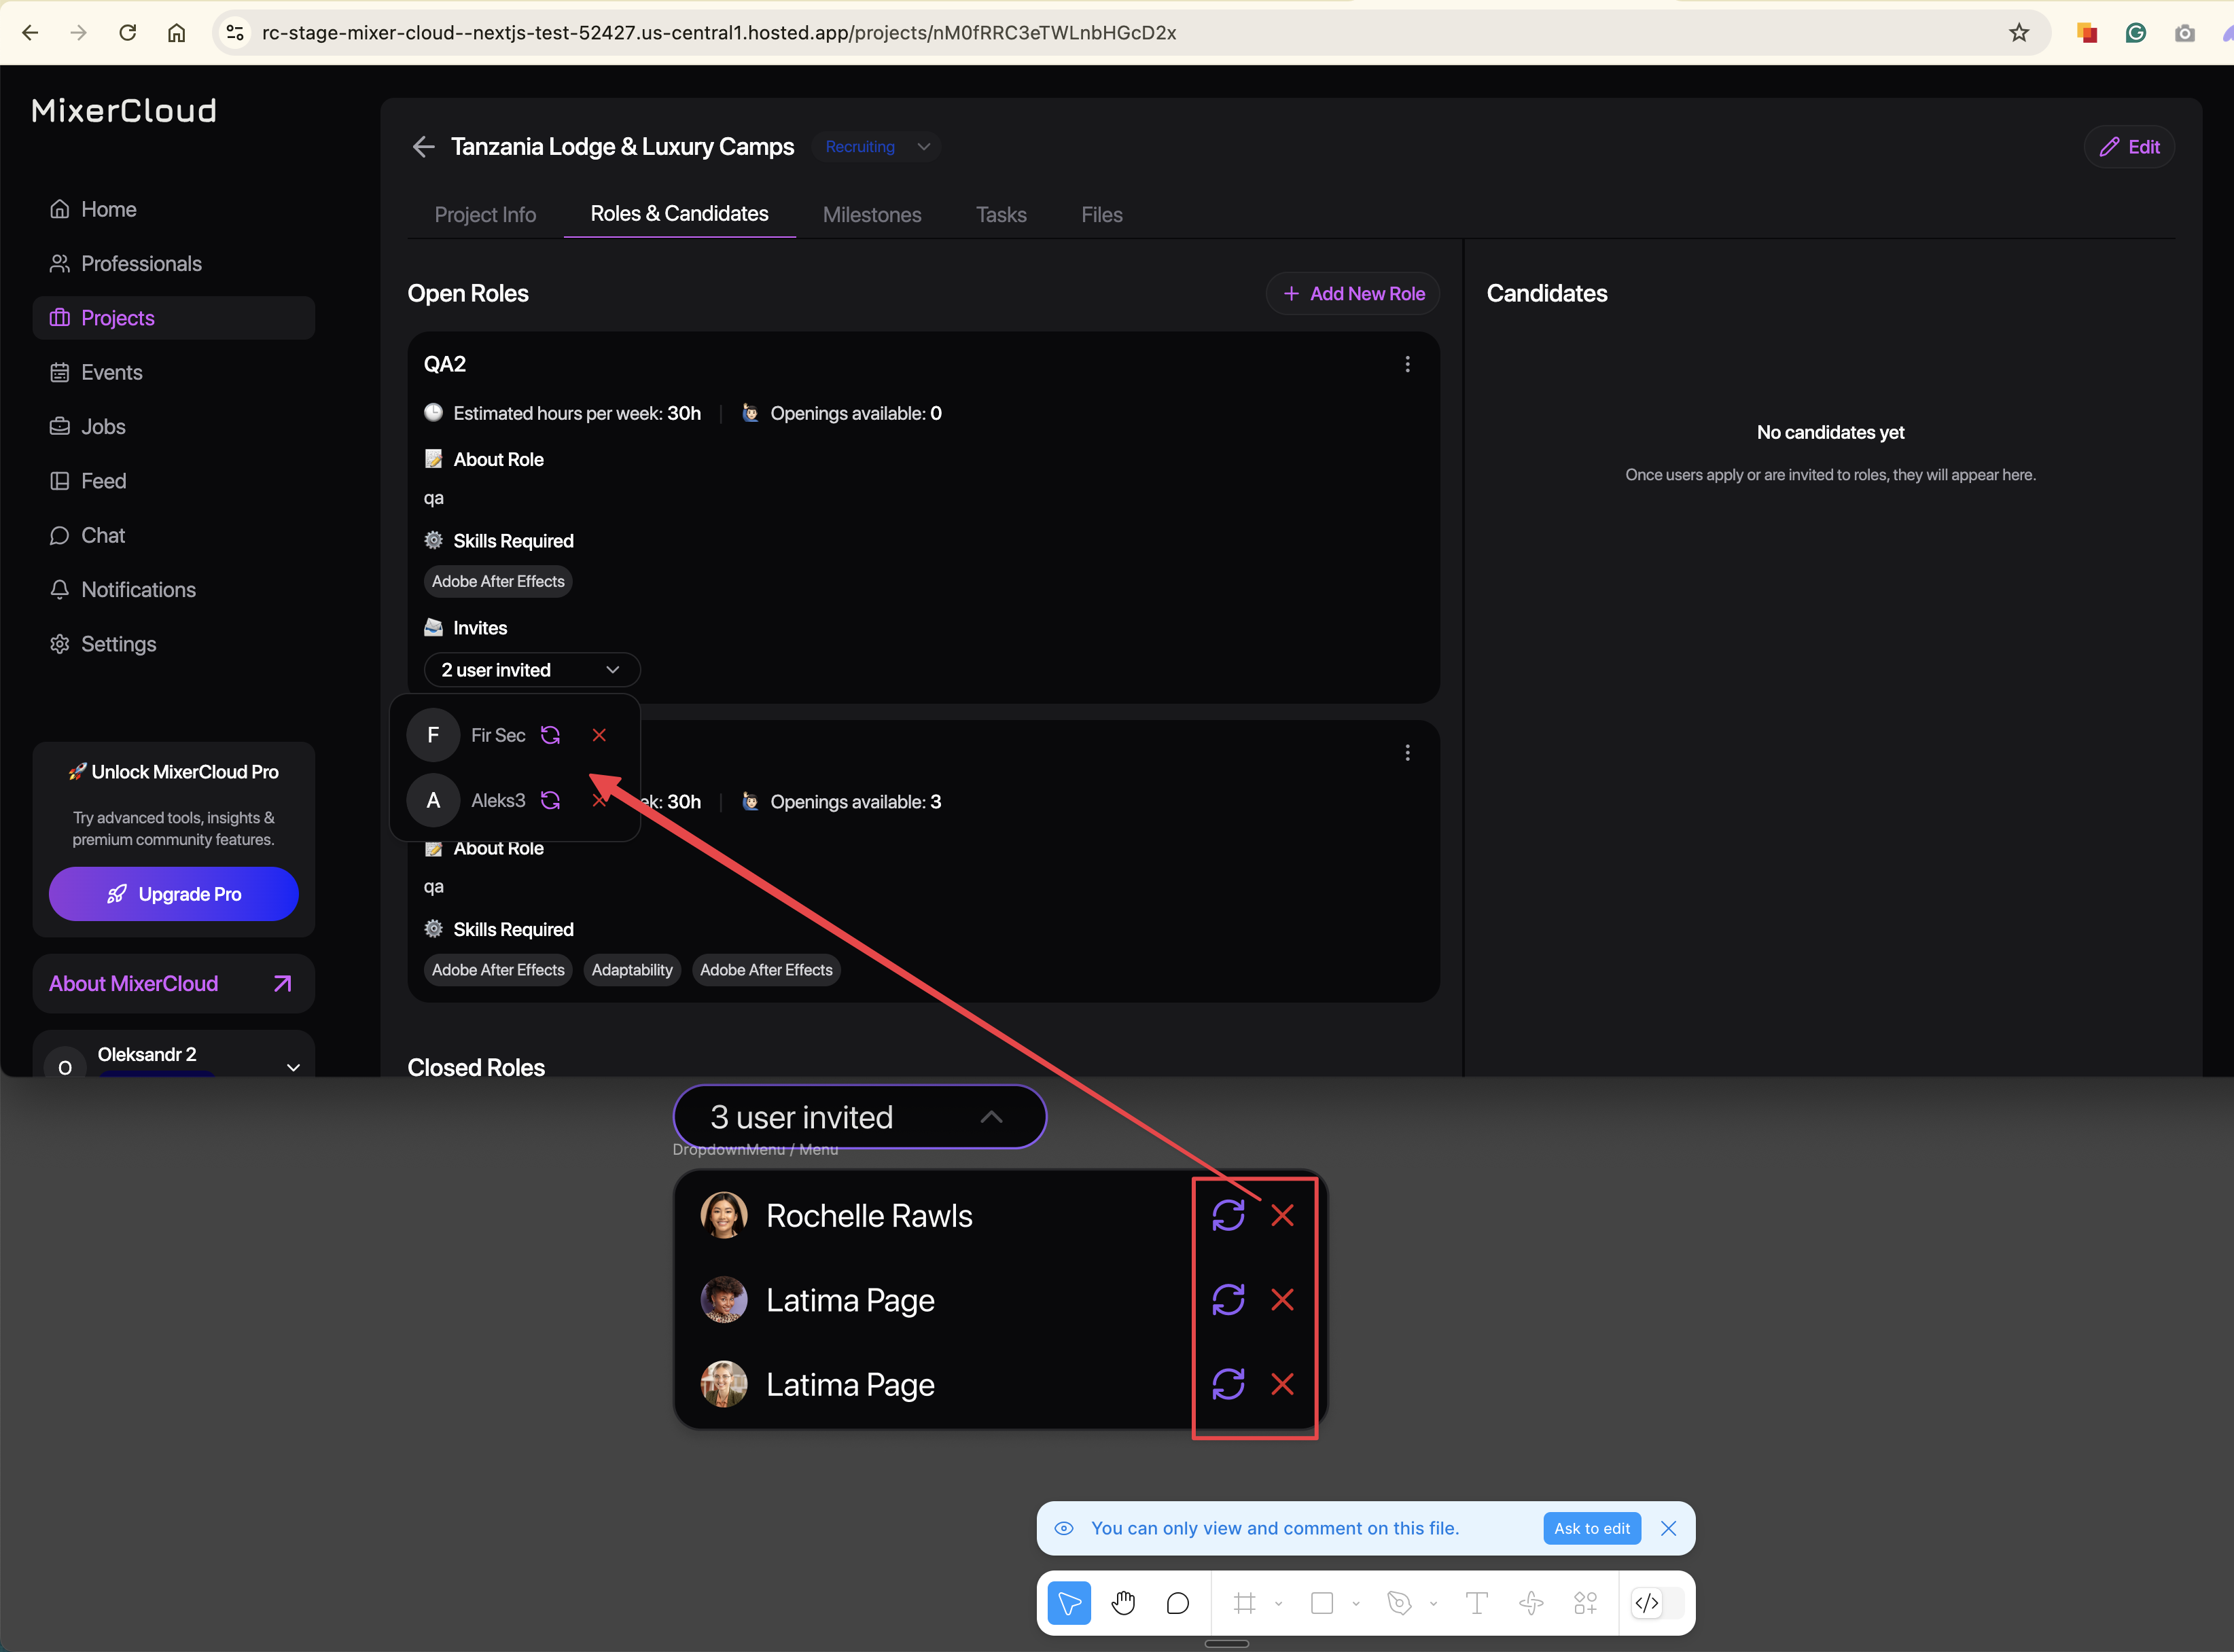
Task: Expand Oleksandr 2 account menu
Action: [293, 1066]
